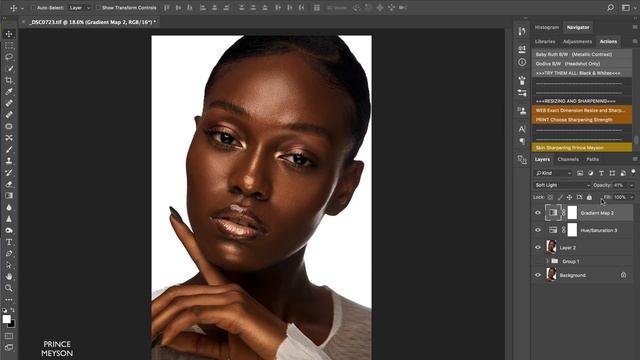Click Auto-Align Layers icon in options bar
Image resolution: width=640 pixels, height=360 pixels.
317,7
